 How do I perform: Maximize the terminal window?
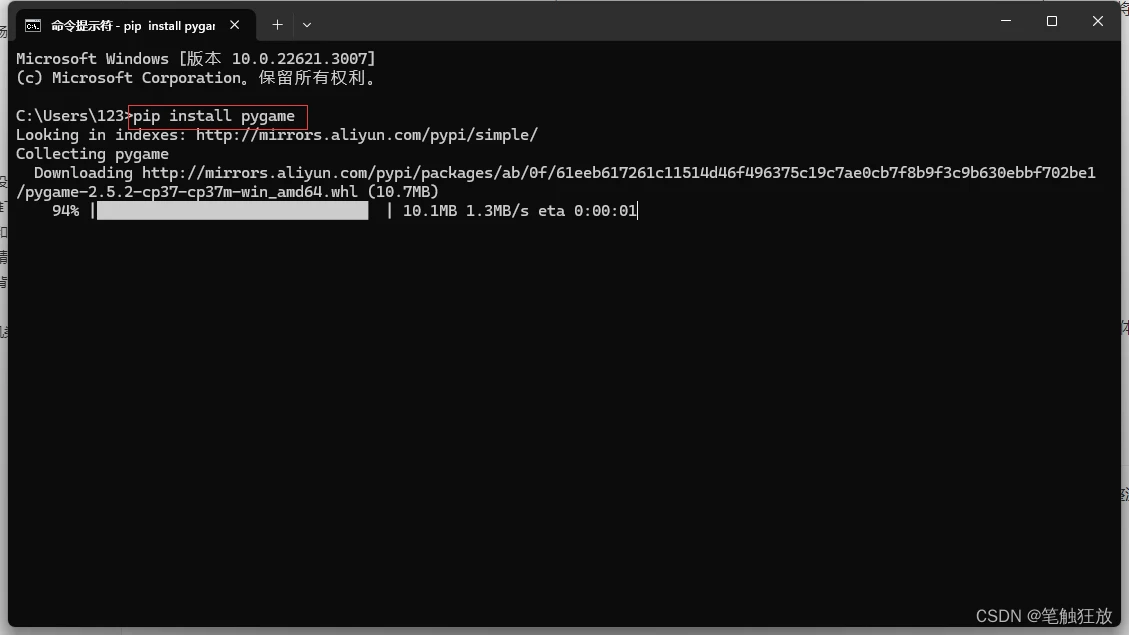pos(1052,21)
